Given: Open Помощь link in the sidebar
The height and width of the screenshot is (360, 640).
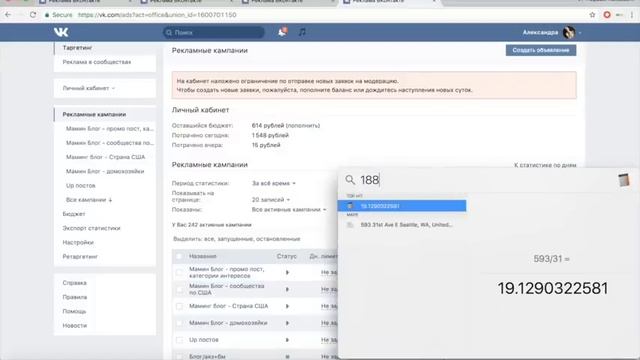Looking at the screenshot, I should [x=74, y=311].
